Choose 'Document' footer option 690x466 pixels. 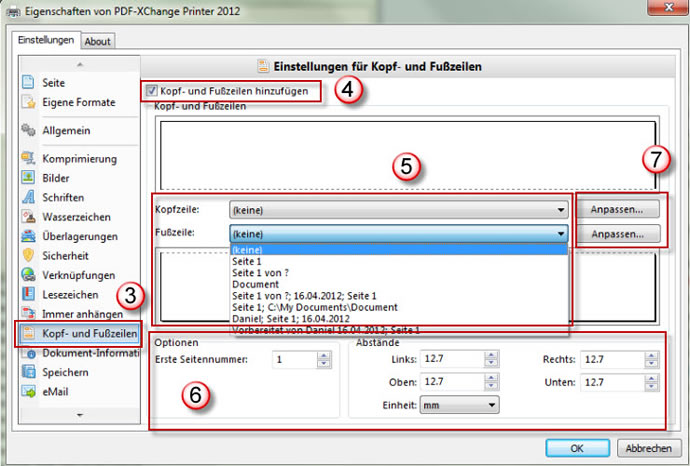(x=399, y=284)
